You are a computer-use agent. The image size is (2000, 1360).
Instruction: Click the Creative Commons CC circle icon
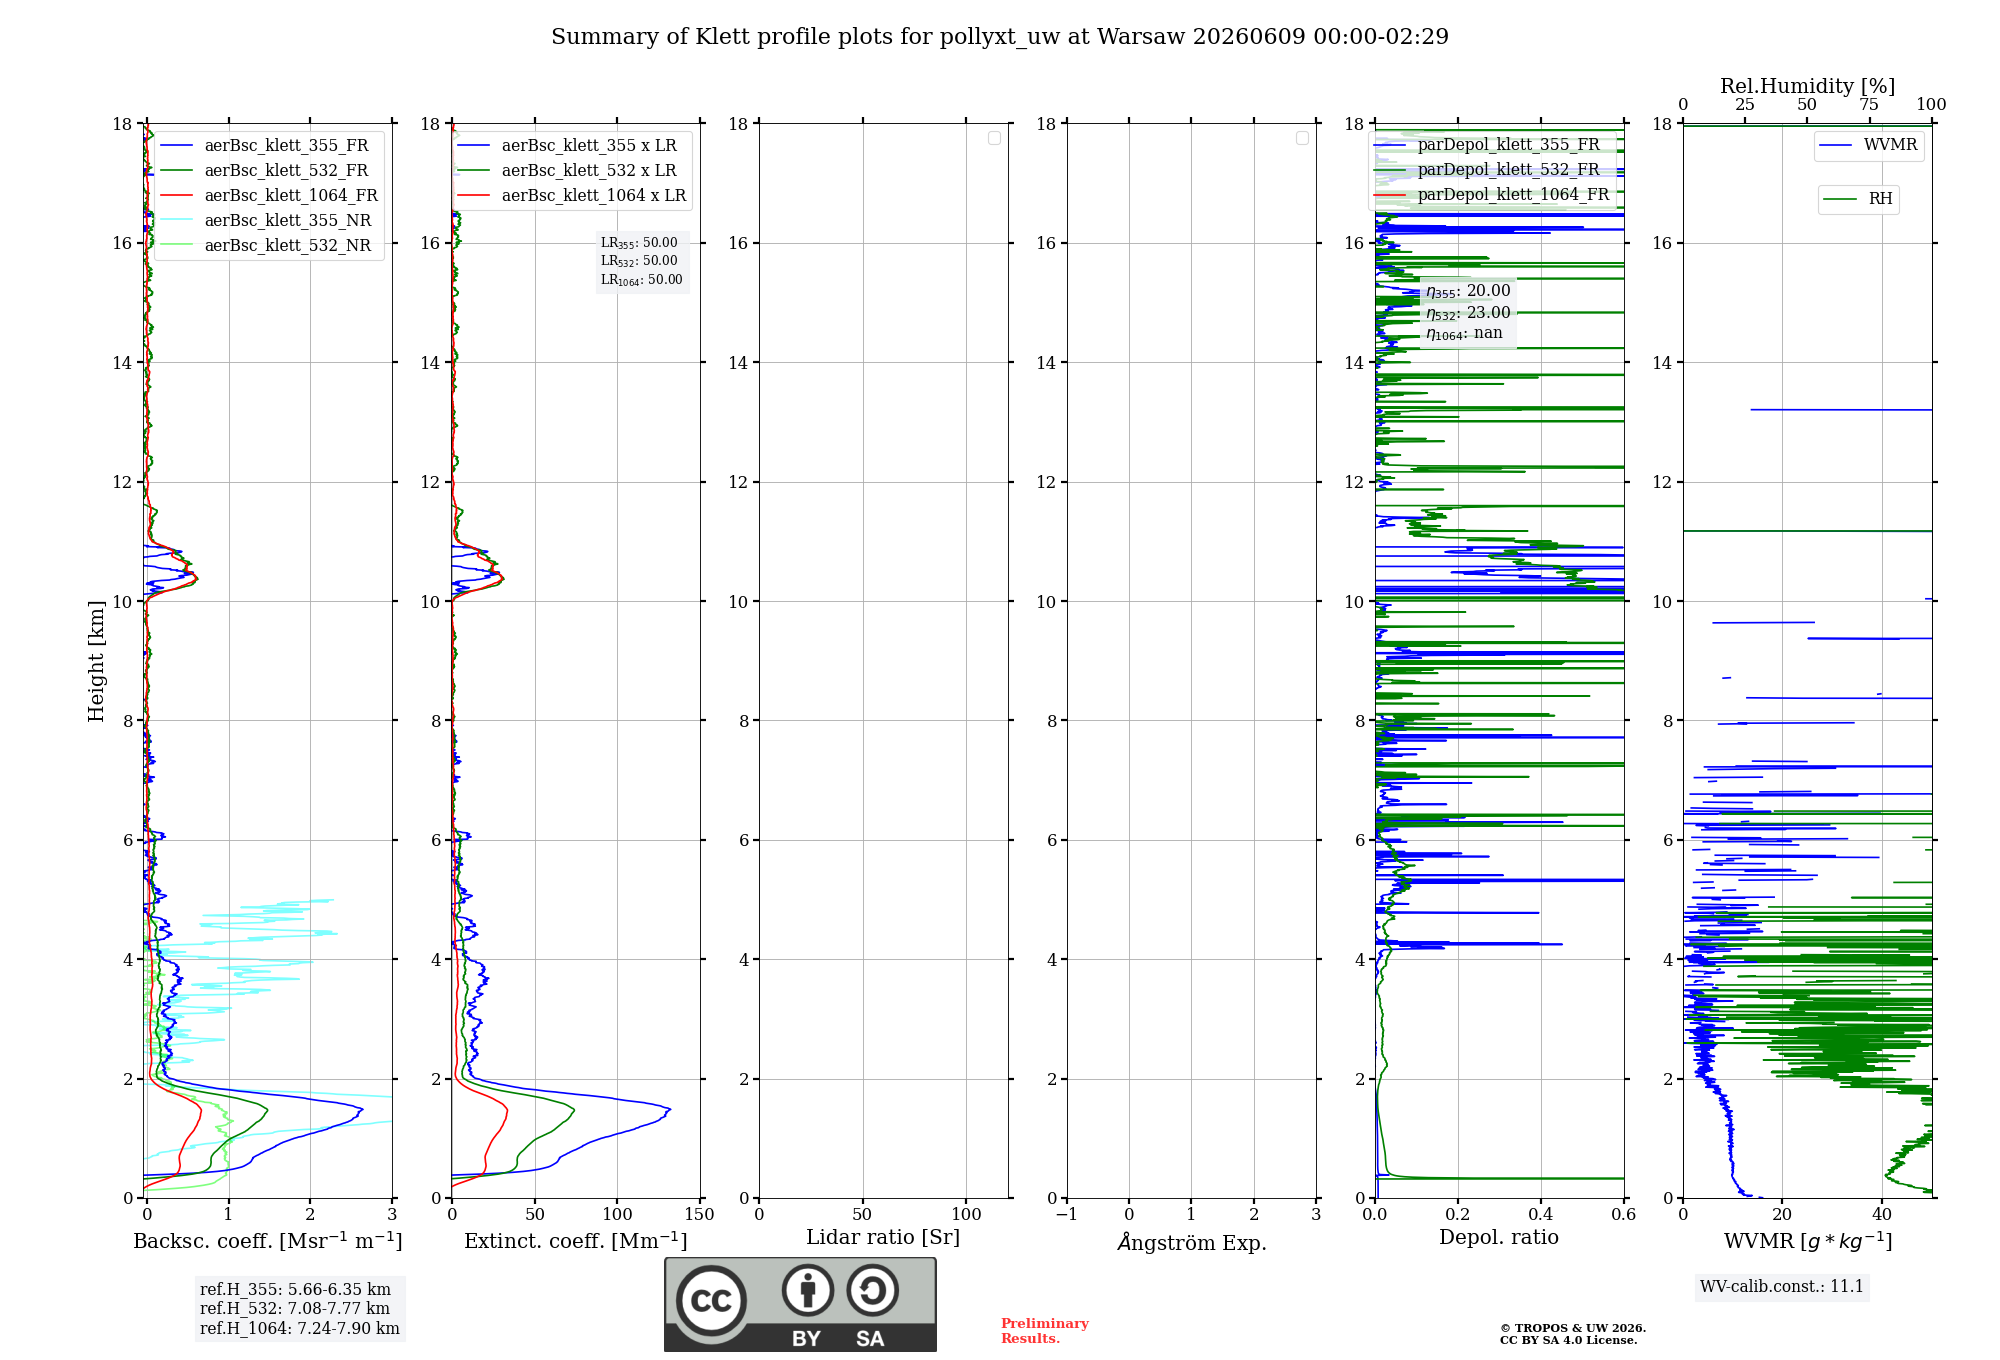tap(711, 1301)
